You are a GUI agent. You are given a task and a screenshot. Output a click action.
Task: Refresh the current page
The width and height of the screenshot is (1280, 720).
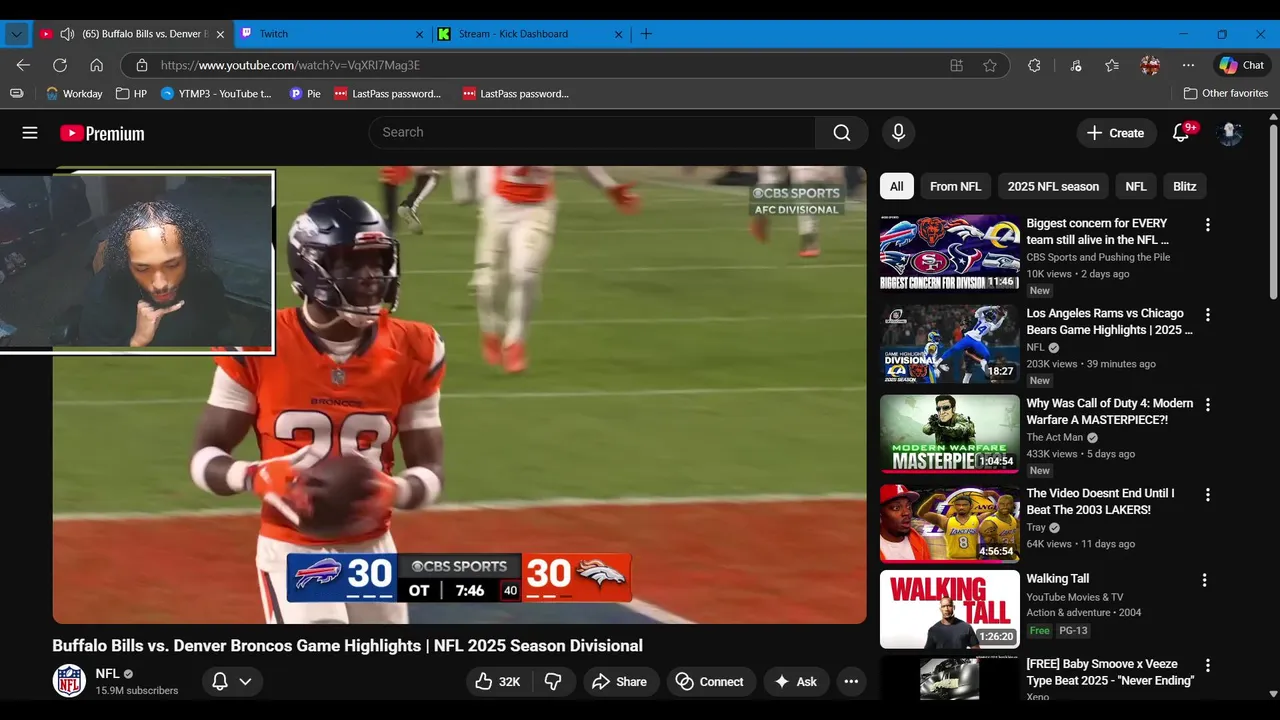pyautogui.click(x=60, y=65)
